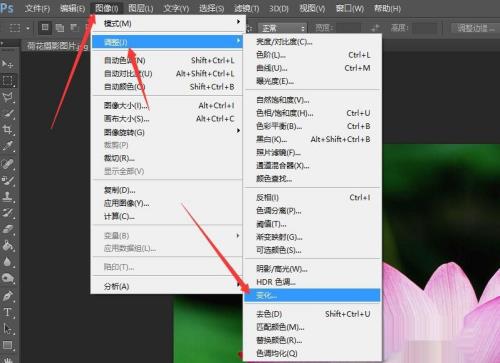This screenshot has width=500, height=363.
Task: Open the 编辑(E) menu
Action: 72,8
